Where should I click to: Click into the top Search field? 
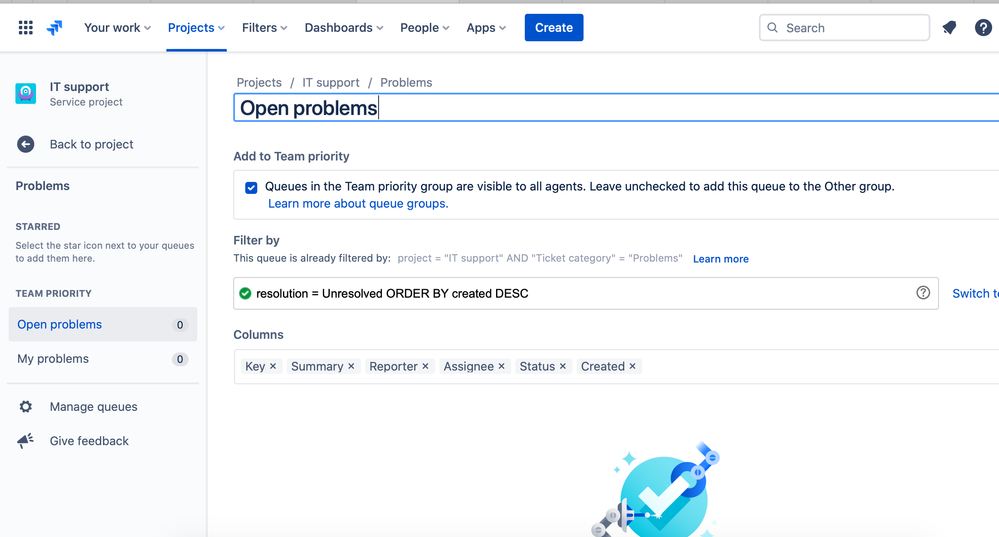click(844, 27)
